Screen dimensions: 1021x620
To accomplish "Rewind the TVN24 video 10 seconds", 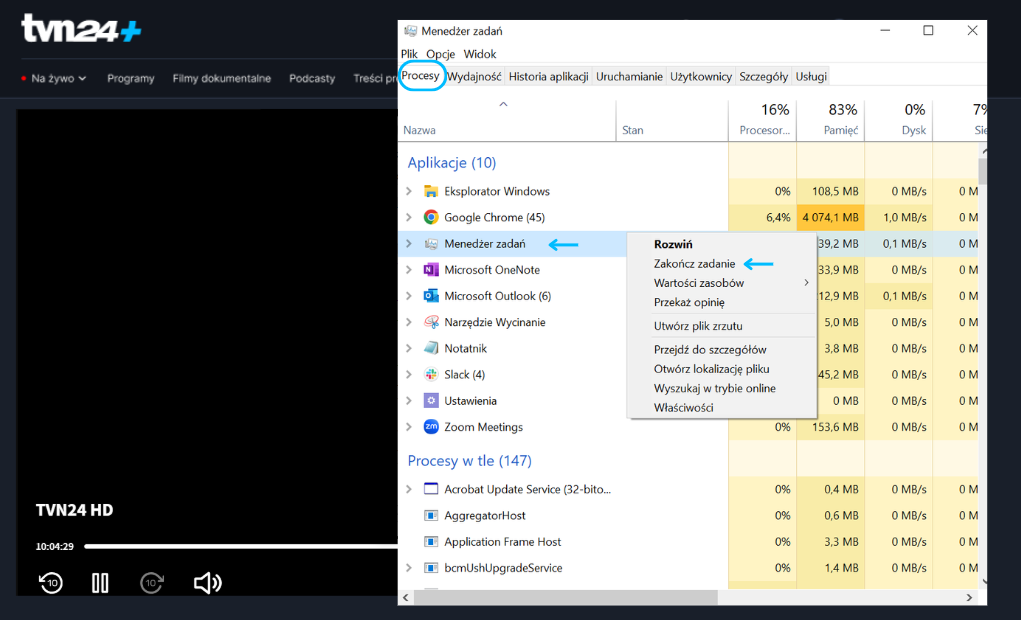I will pyautogui.click(x=51, y=582).
